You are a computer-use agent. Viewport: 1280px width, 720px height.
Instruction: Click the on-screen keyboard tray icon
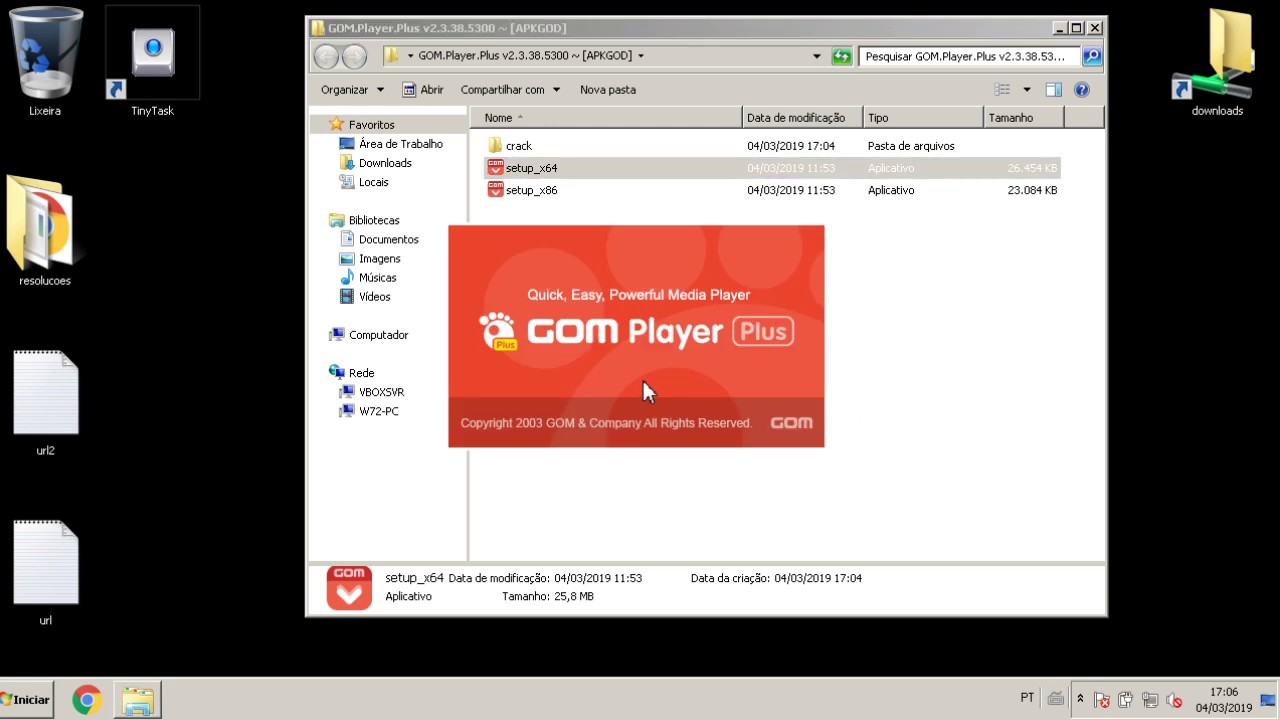click(x=1055, y=699)
